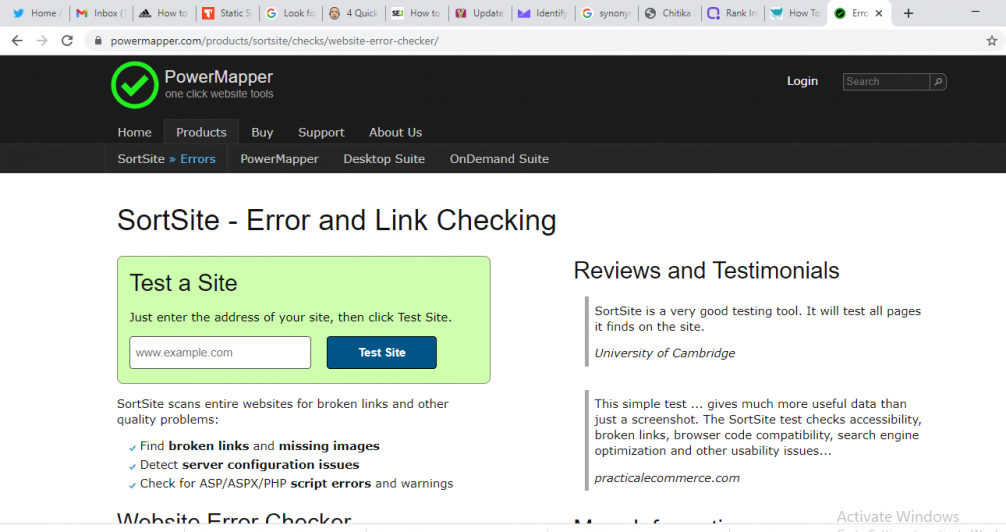Open a new browser tab with plus icon

908,13
